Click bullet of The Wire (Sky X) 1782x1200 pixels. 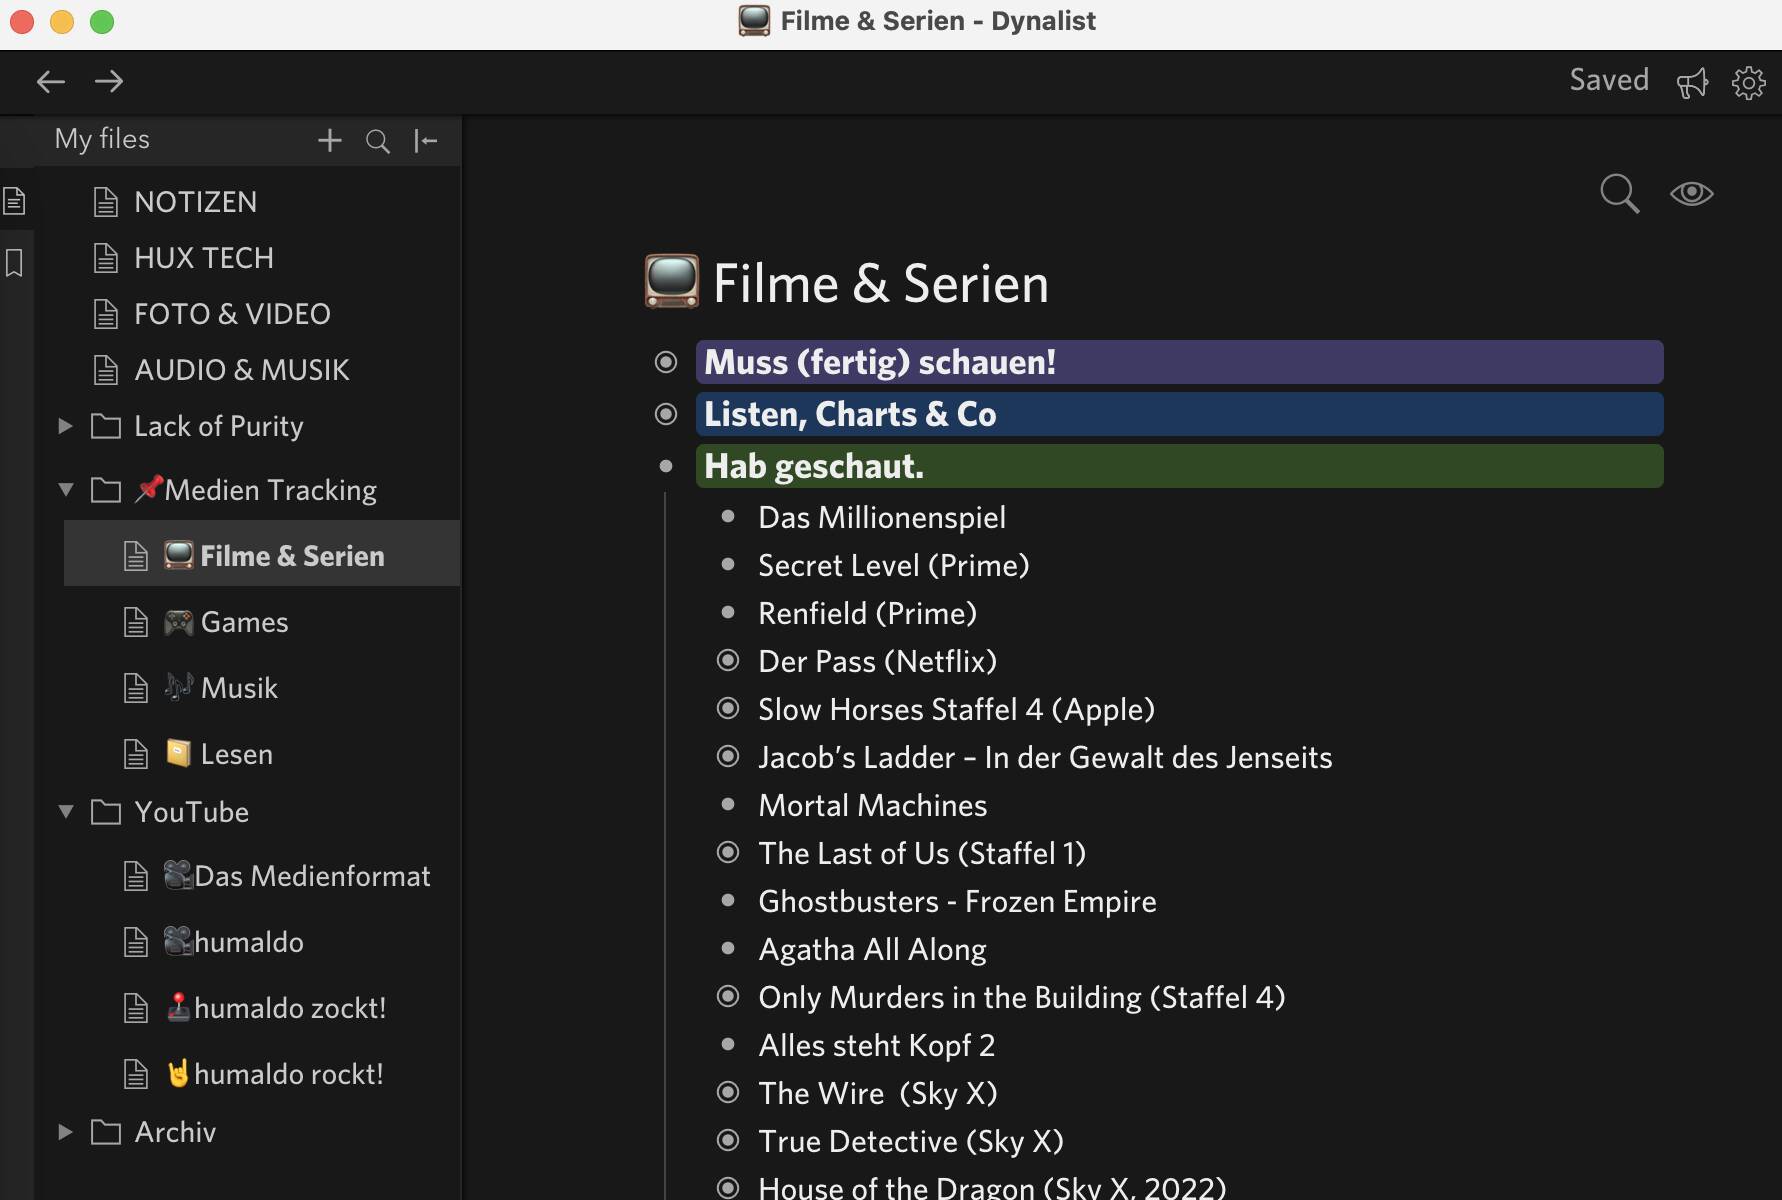[x=728, y=1093]
